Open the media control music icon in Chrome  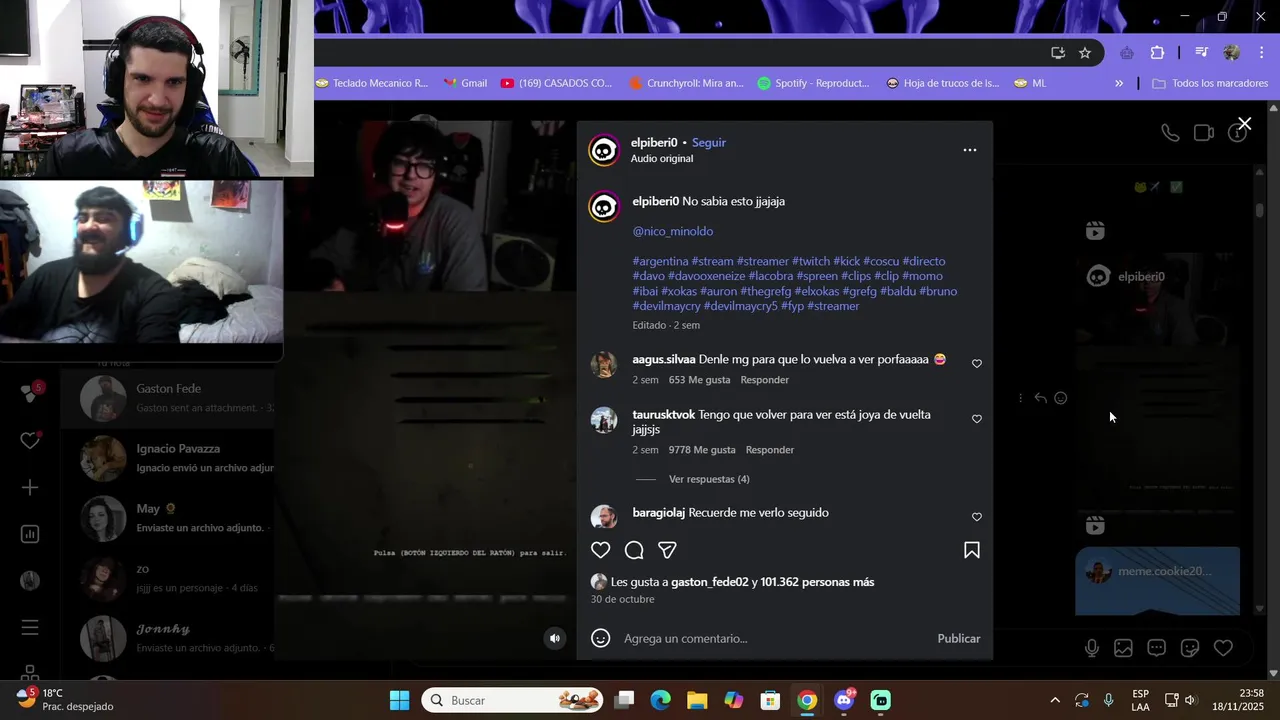click(x=1201, y=53)
